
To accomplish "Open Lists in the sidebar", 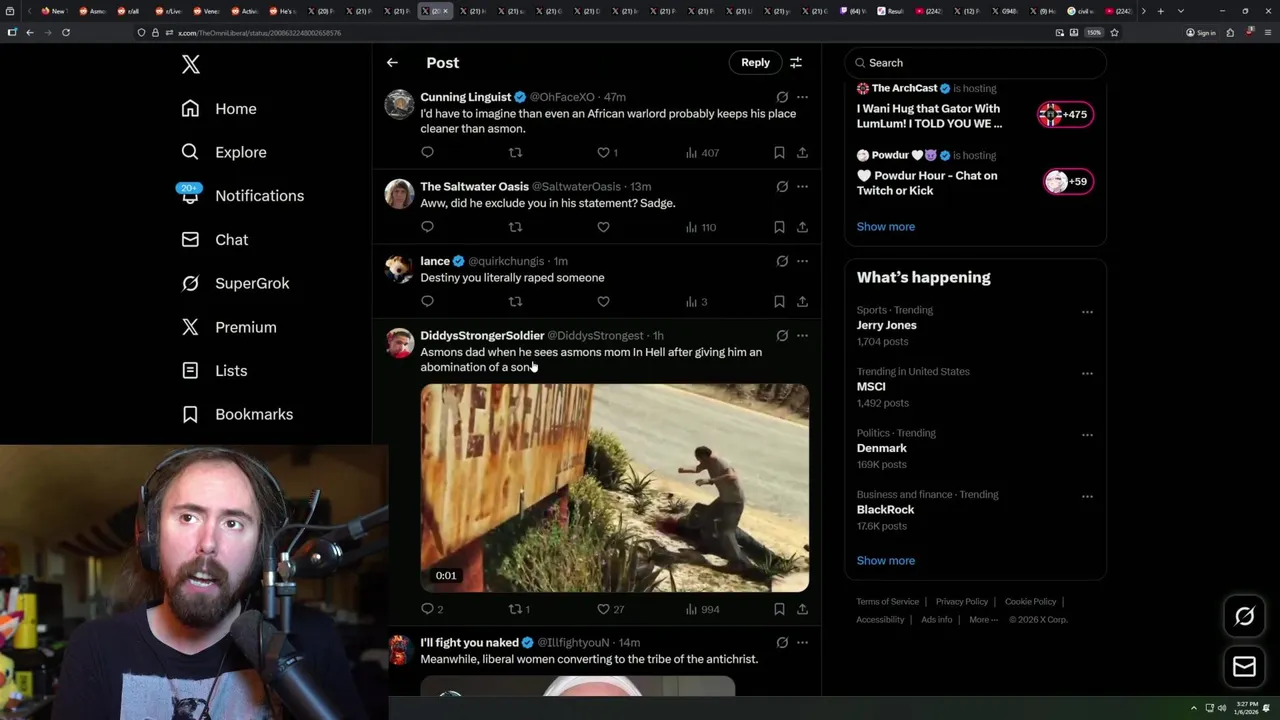I will click(214, 371).
